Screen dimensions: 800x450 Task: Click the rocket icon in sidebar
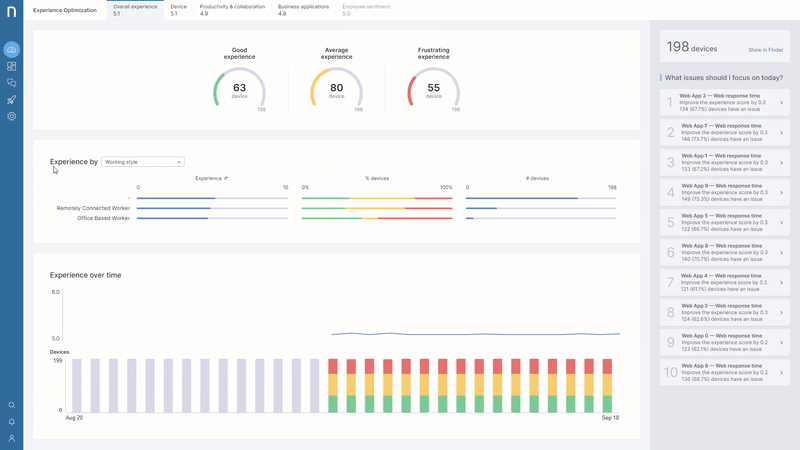pyautogui.click(x=12, y=100)
